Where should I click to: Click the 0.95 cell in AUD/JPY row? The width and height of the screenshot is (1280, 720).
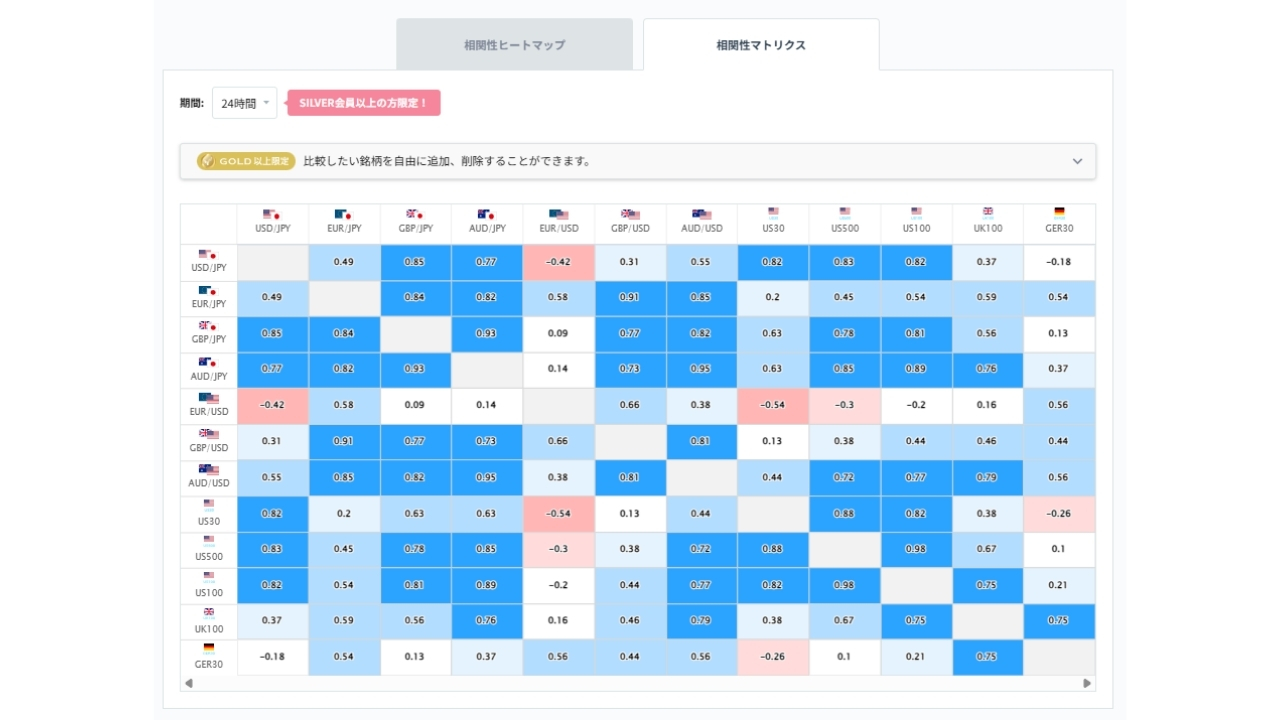(702, 369)
